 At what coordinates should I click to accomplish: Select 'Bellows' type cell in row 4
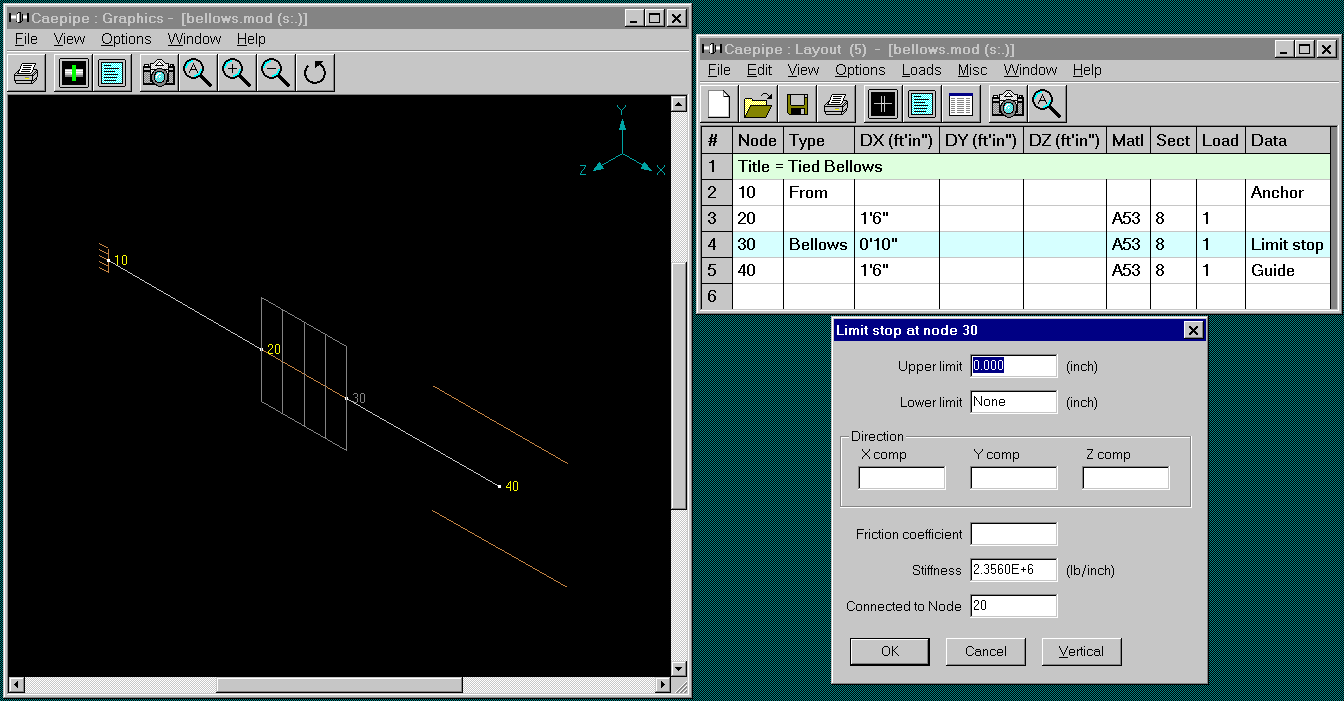tap(818, 244)
